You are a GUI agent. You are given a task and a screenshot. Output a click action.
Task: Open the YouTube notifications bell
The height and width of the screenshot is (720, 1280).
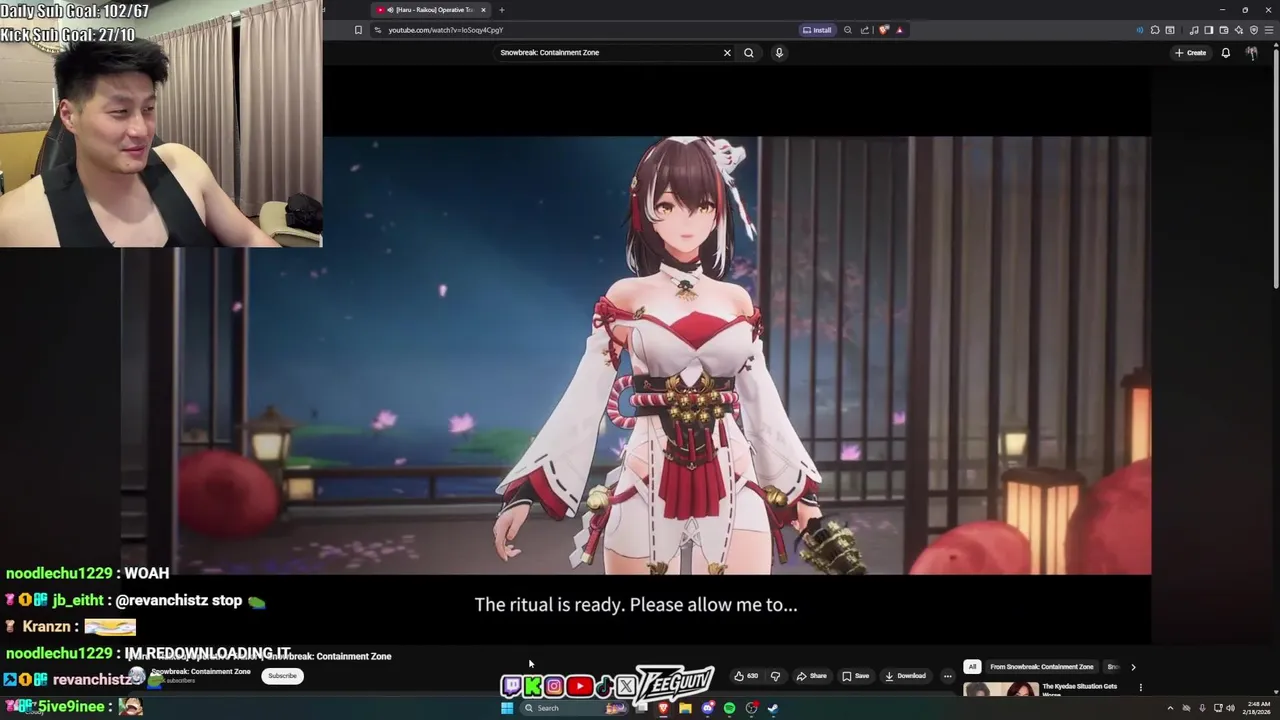pyautogui.click(x=1225, y=52)
